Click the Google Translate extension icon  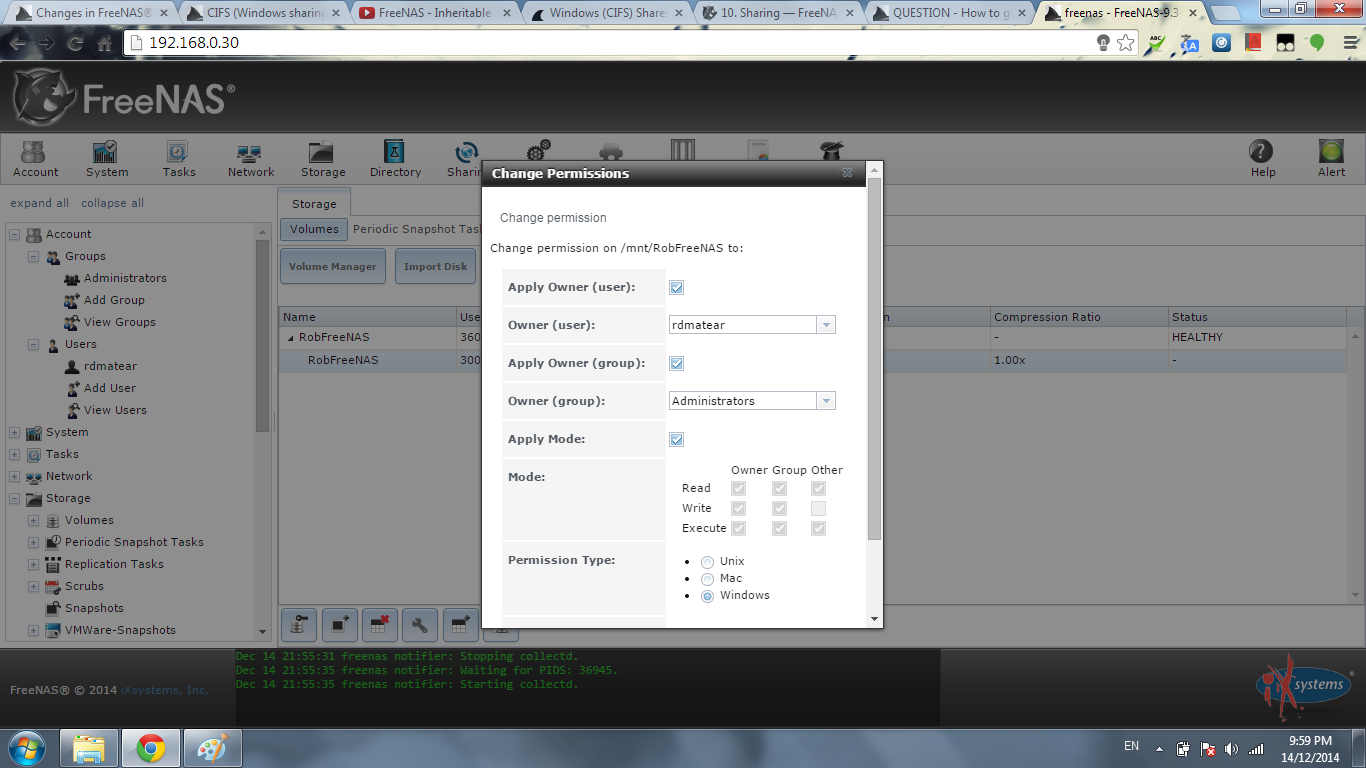point(1189,43)
